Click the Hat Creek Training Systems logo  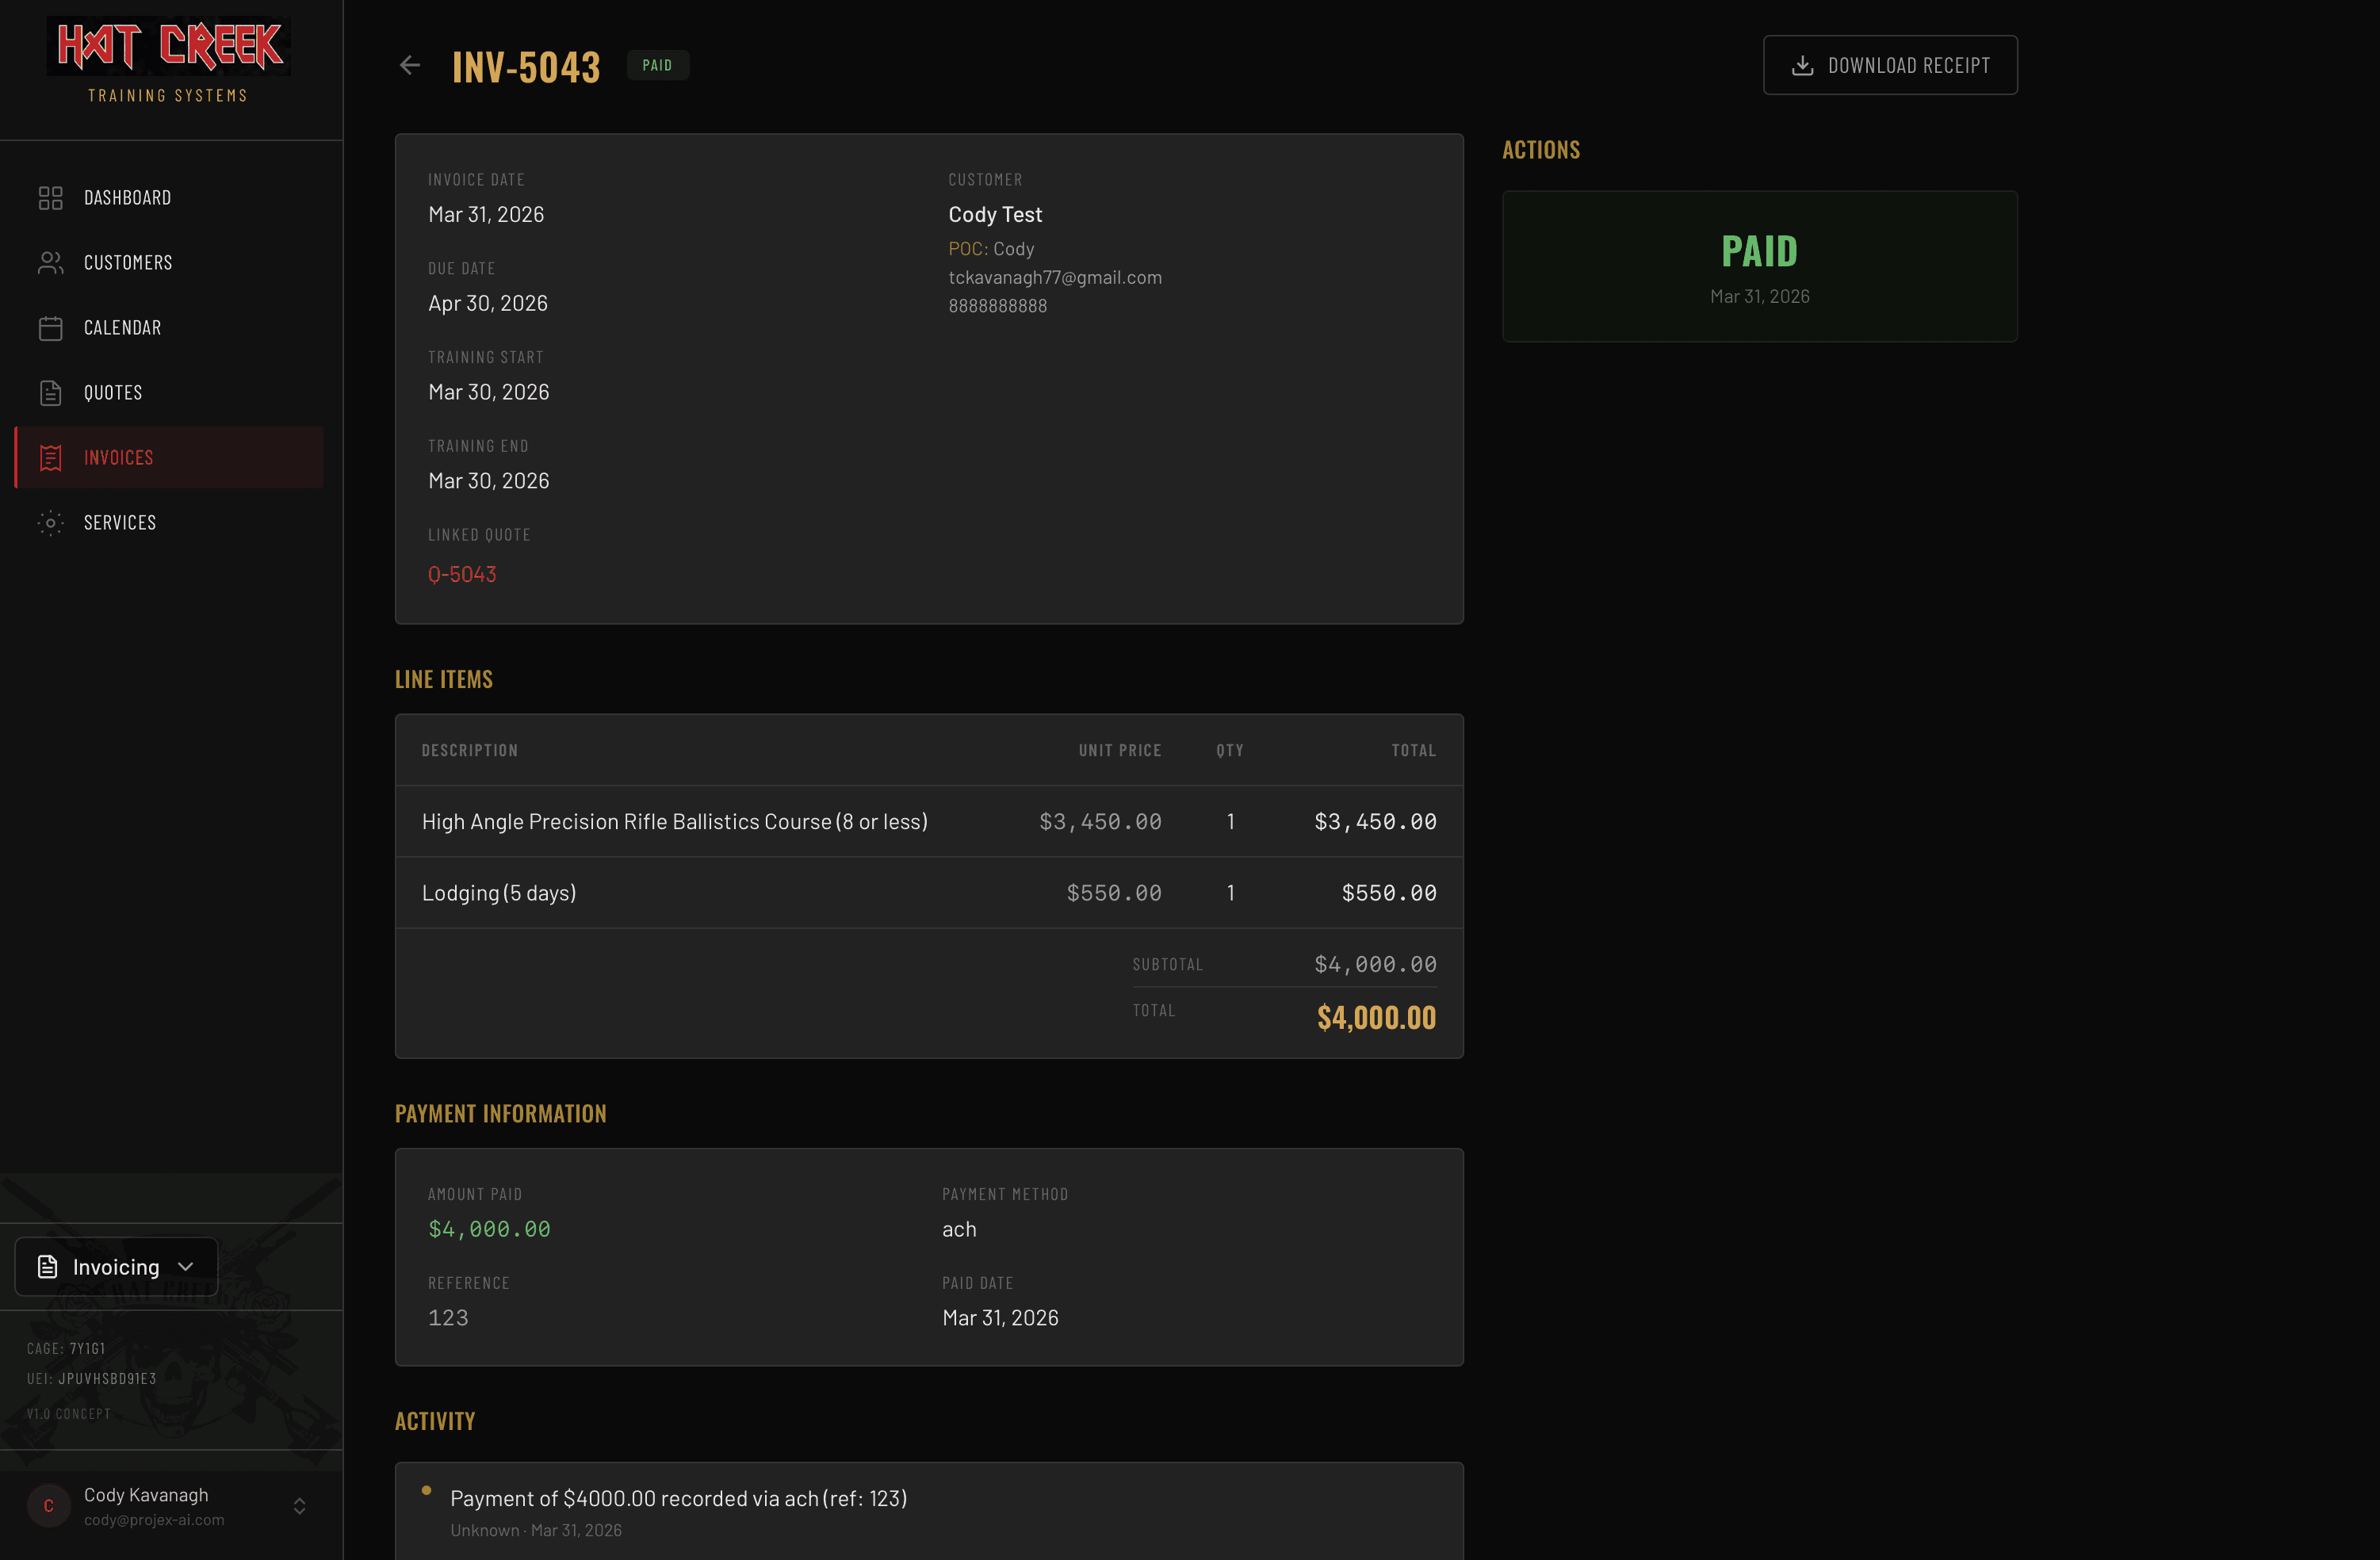point(168,62)
